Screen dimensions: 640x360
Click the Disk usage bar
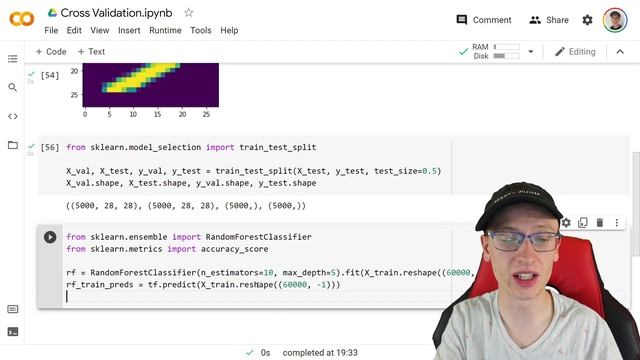(x=506, y=56)
